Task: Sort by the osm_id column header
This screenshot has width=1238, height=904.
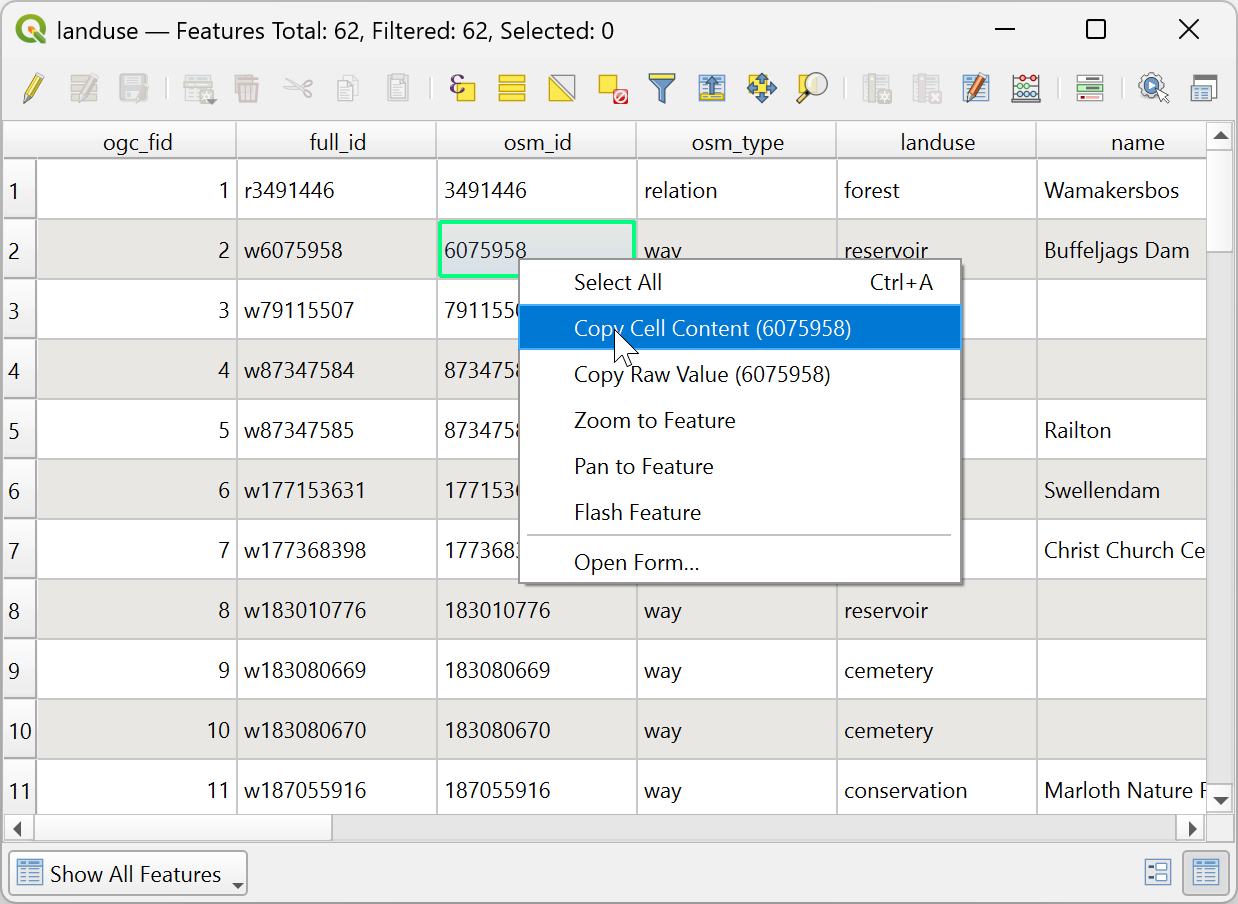Action: pos(537,142)
